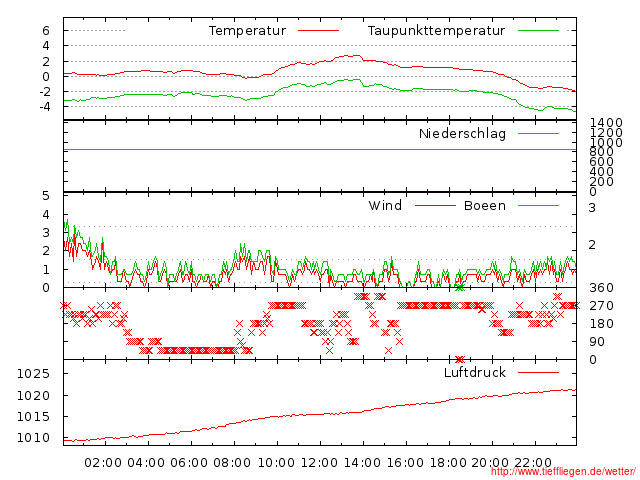The height and width of the screenshot is (480, 640).
Task: Click the 06:00 time axis label
Action: 189,463
